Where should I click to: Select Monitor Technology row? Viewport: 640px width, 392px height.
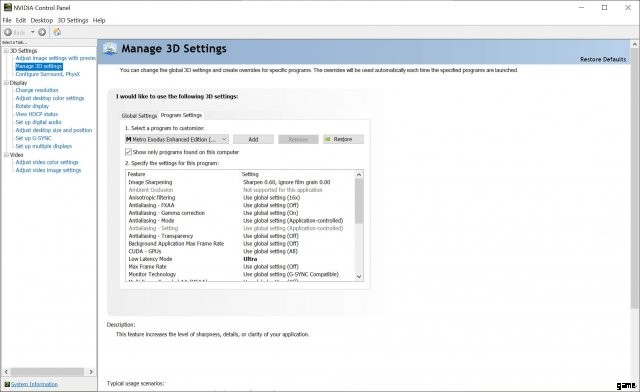[240, 274]
